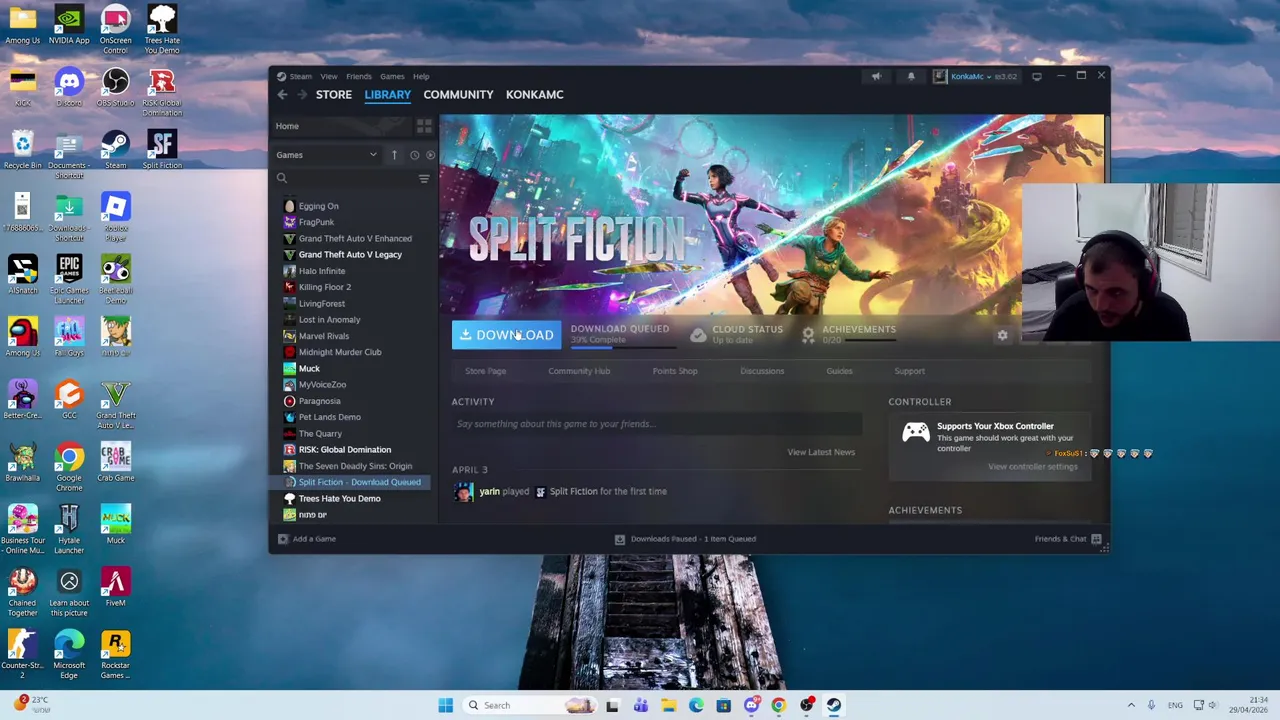Switch to the LIBRARY tab
The width and height of the screenshot is (1280, 720).
tap(387, 95)
